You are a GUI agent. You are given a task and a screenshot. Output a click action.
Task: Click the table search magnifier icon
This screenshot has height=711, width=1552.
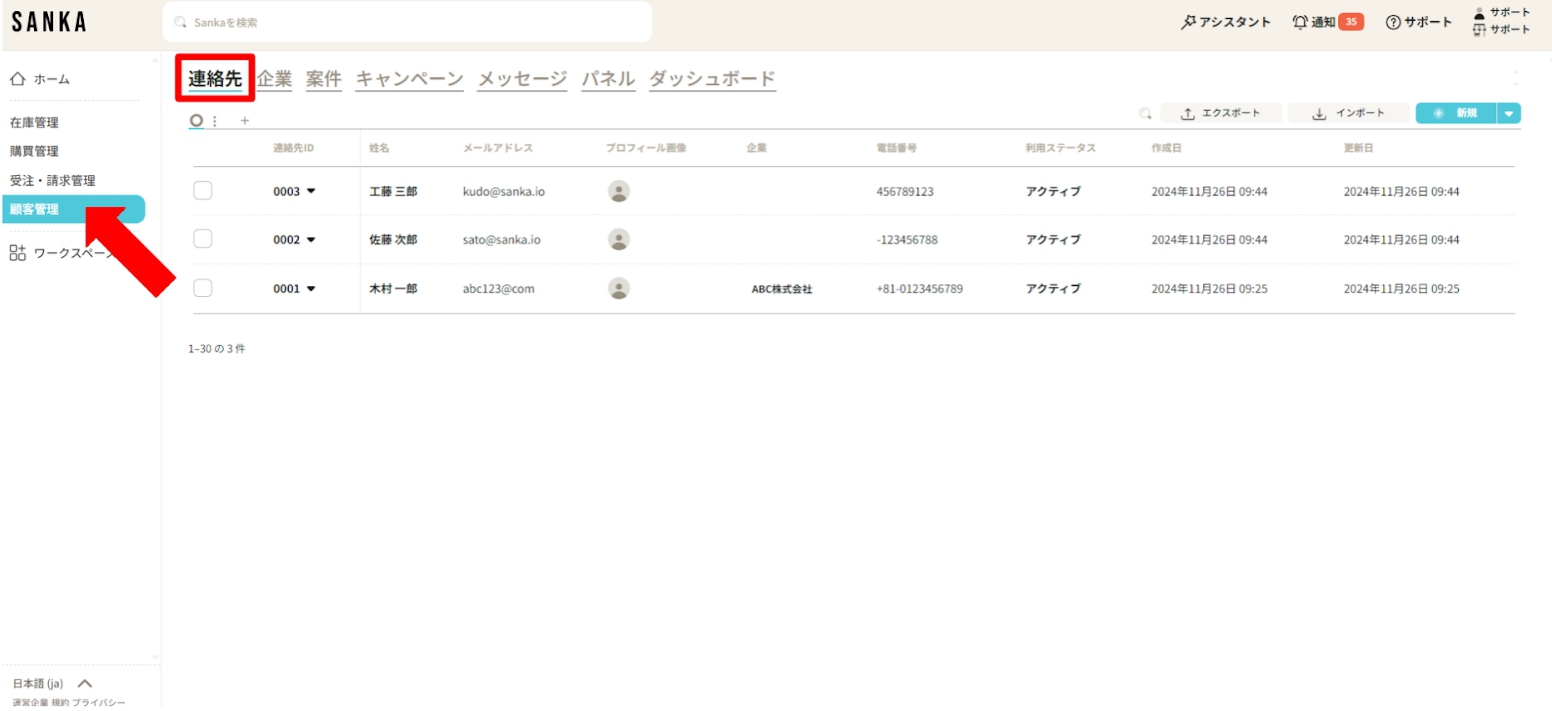point(1145,114)
